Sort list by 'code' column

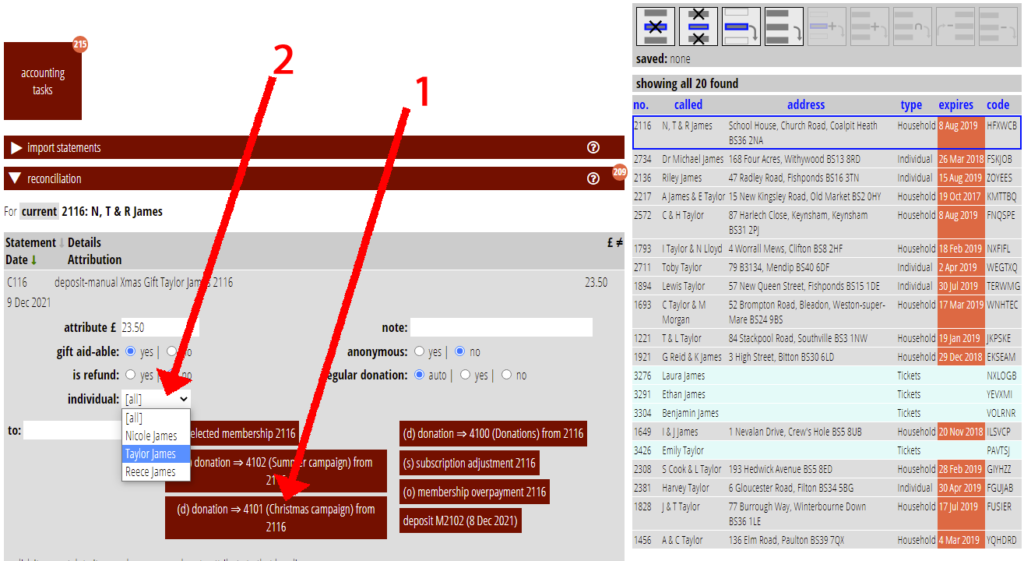[998, 104]
